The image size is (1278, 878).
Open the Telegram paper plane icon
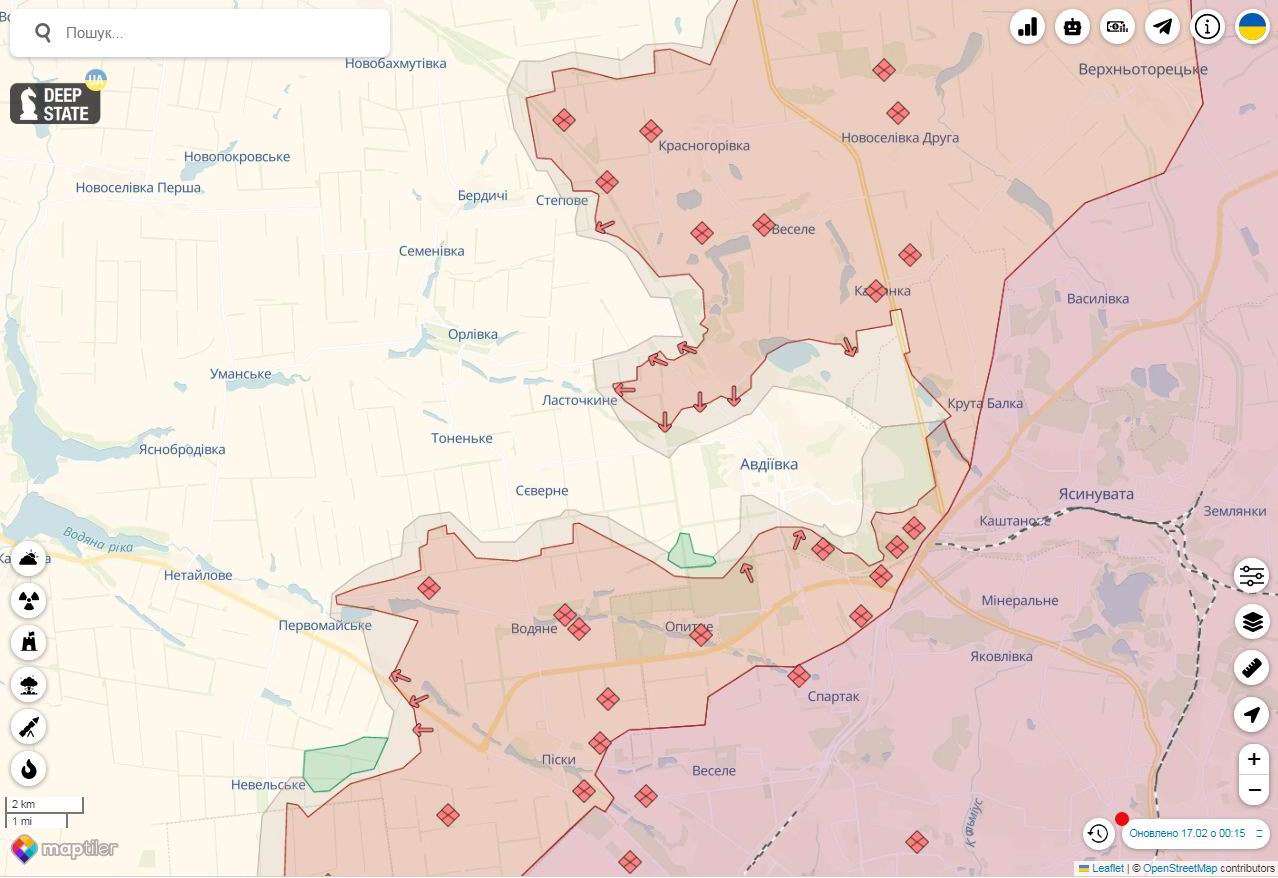[x=1162, y=27]
